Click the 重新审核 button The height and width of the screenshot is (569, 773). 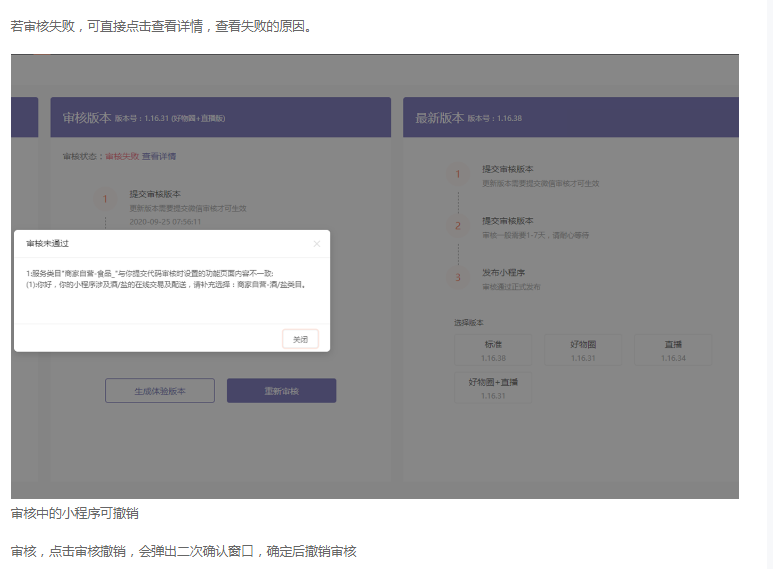pyautogui.click(x=281, y=391)
